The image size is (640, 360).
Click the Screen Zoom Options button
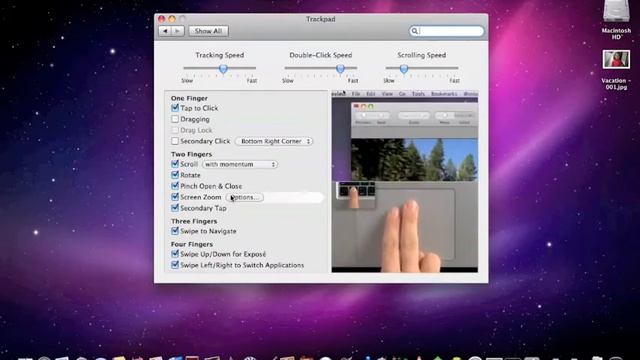click(x=245, y=197)
